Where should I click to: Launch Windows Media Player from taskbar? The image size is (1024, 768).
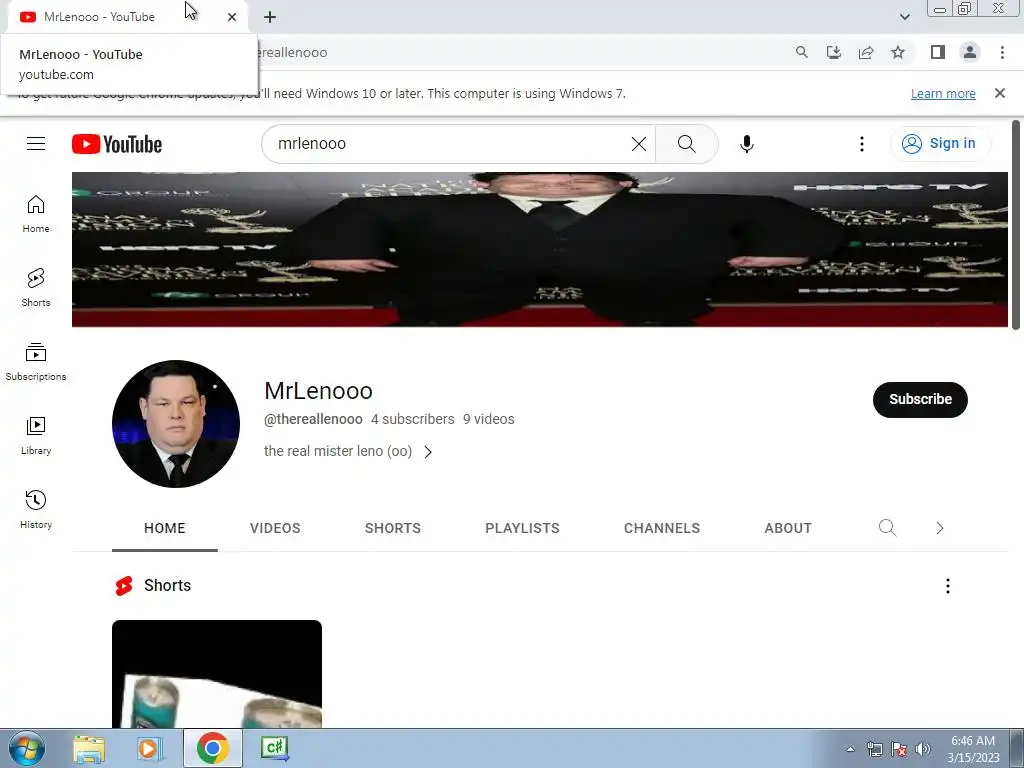click(149, 748)
